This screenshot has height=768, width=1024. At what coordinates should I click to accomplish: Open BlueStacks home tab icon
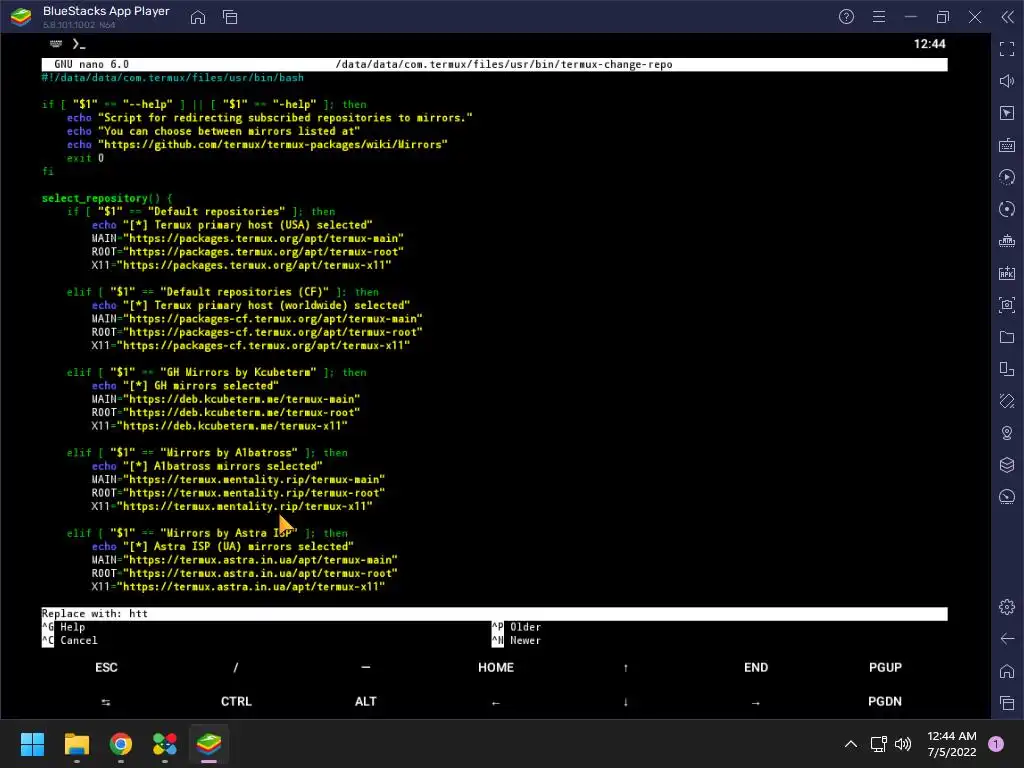tap(198, 17)
